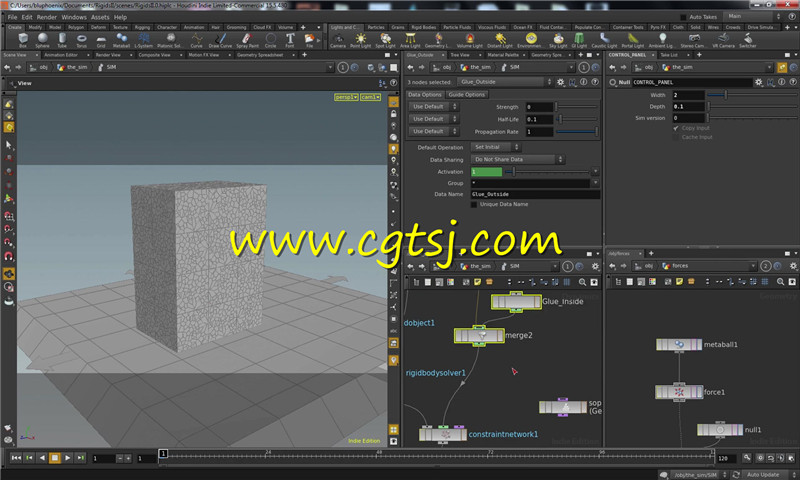Screen dimensions: 800x480
Task: Add a Distant Light from the shelf
Action: pyautogui.click(x=500, y=40)
